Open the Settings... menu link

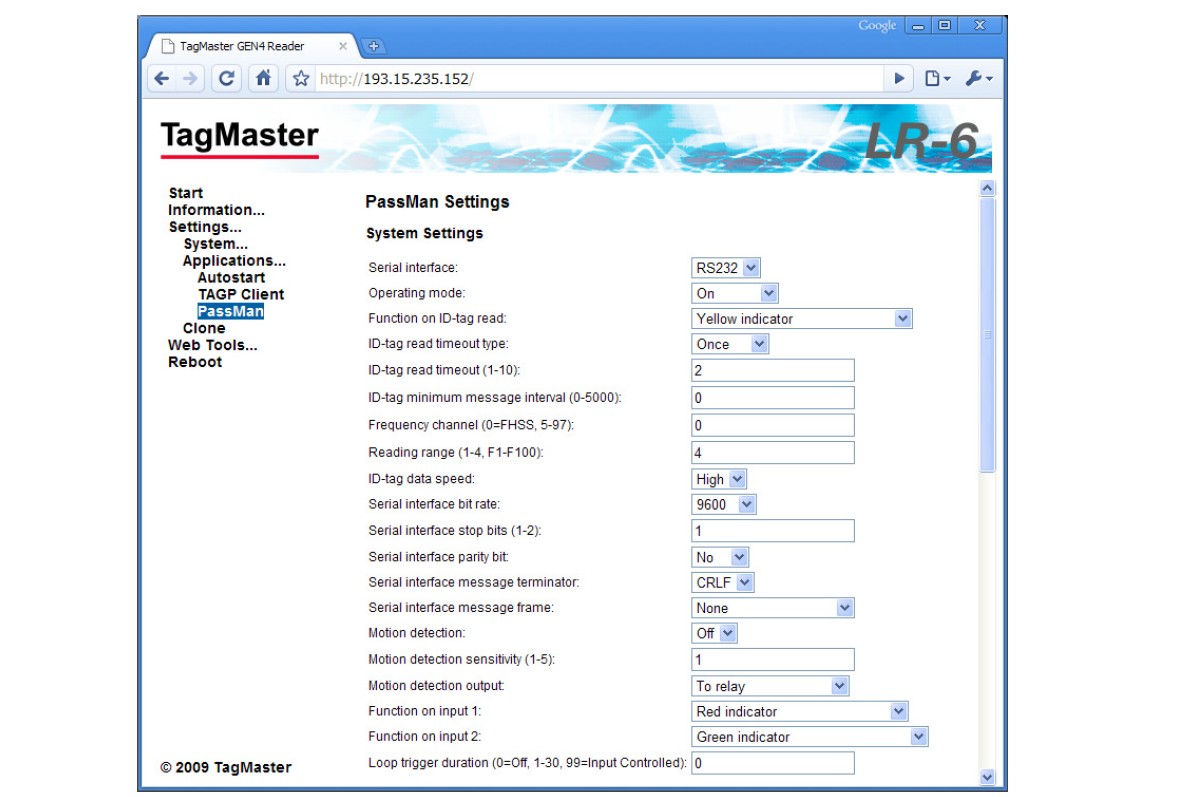click(205, 227)
